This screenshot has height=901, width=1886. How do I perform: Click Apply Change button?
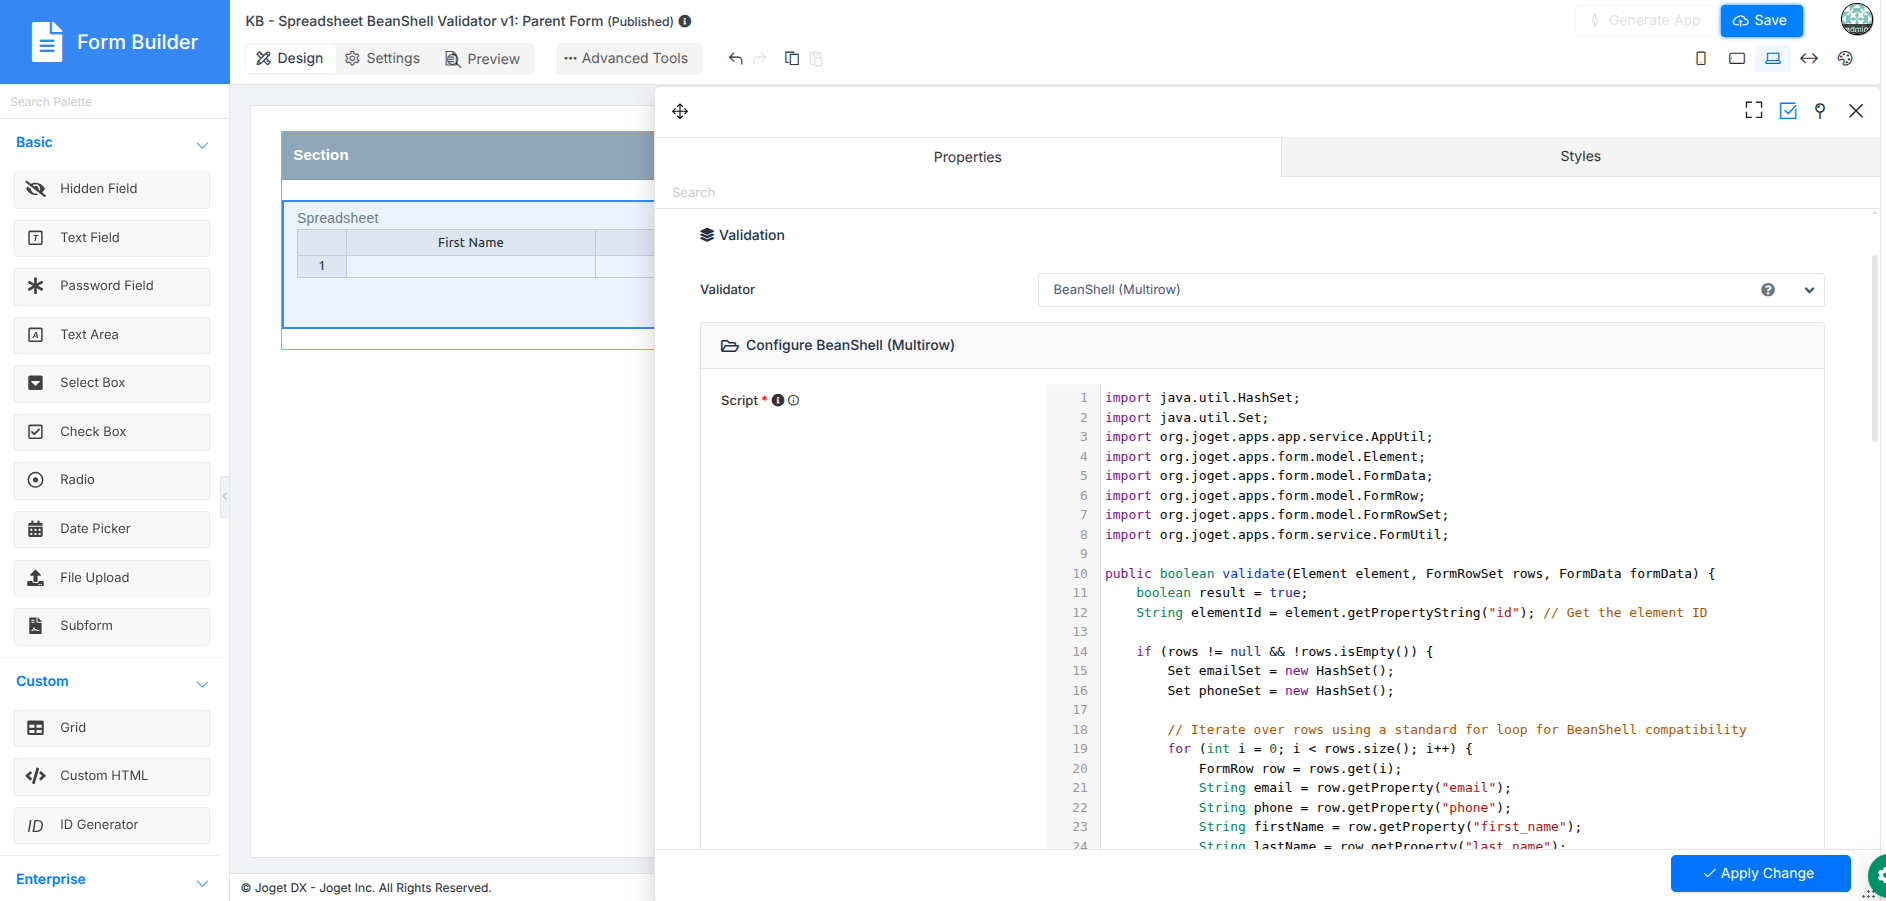[x=1760, y=873]
